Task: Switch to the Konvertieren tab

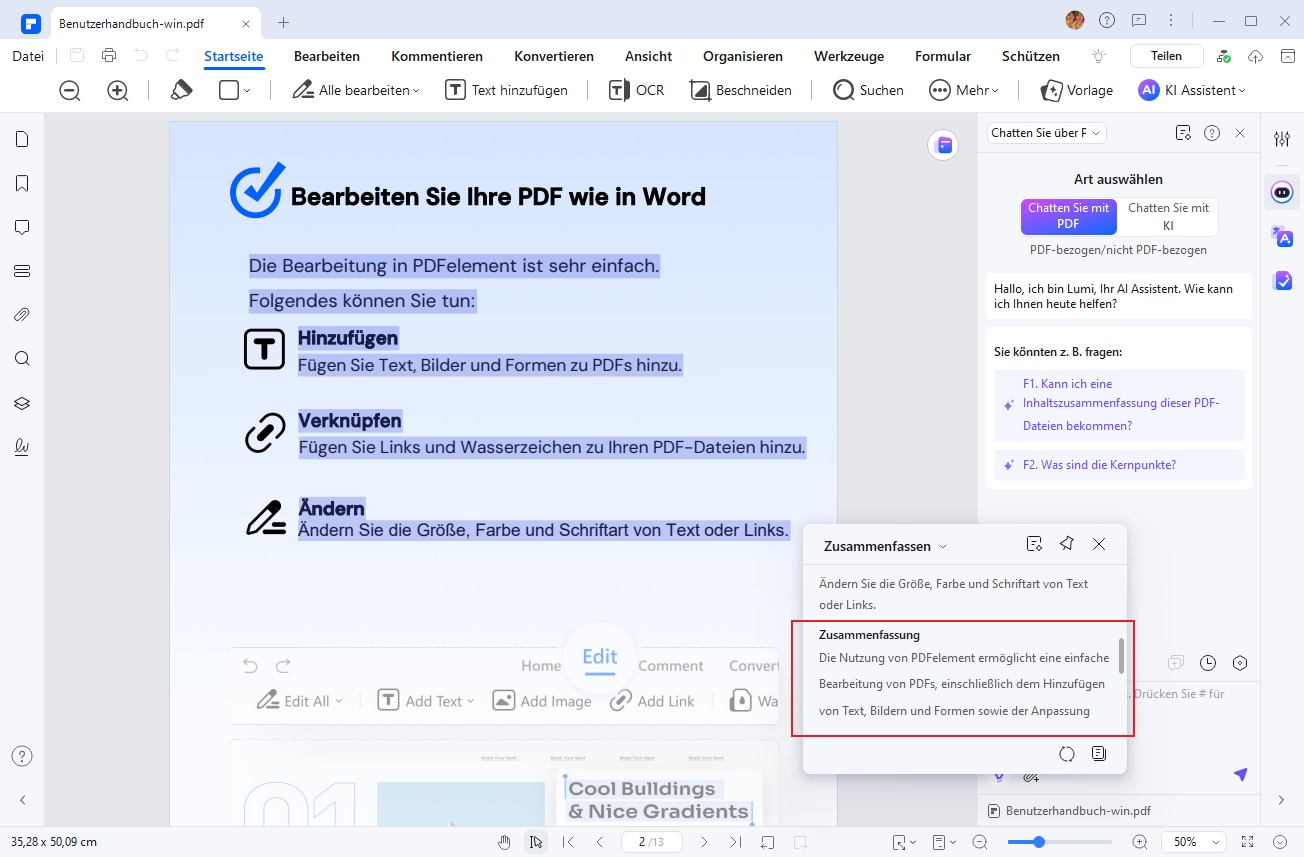Action: point(554,56)
